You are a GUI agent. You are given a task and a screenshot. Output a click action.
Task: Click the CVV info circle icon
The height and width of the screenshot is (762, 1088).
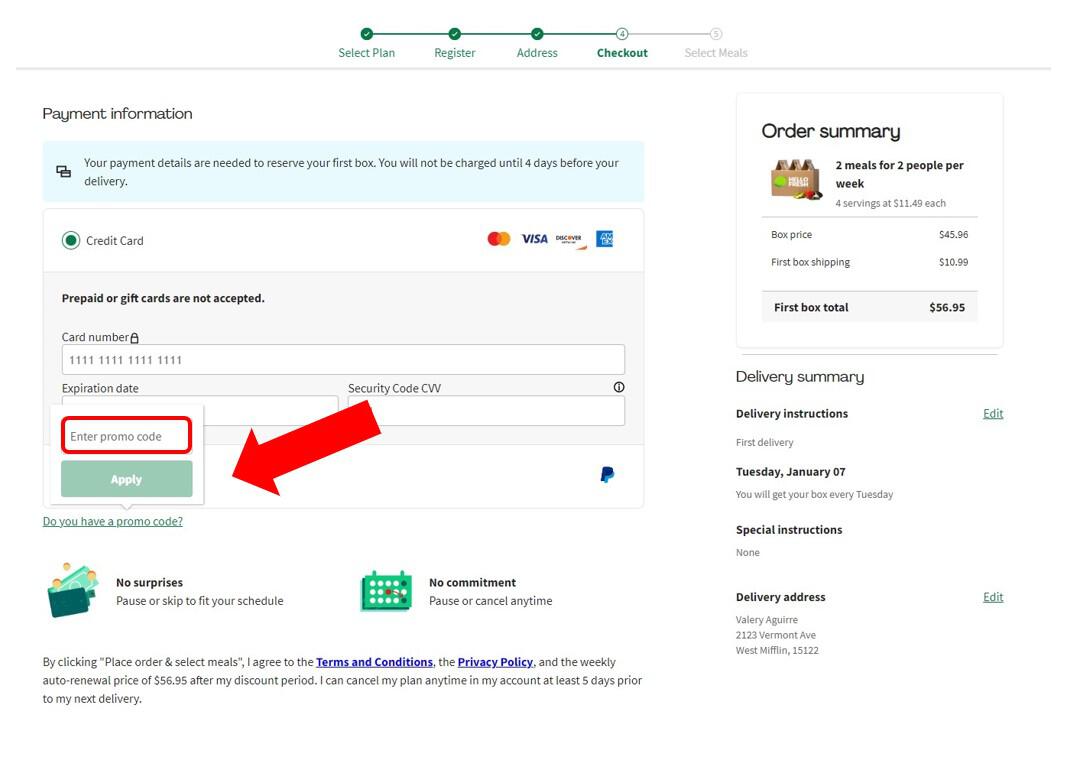click(619, 388)
